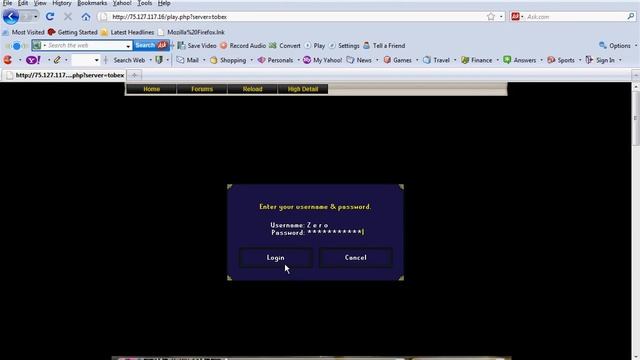Open Yahoo Travel icon

[427, 60]
